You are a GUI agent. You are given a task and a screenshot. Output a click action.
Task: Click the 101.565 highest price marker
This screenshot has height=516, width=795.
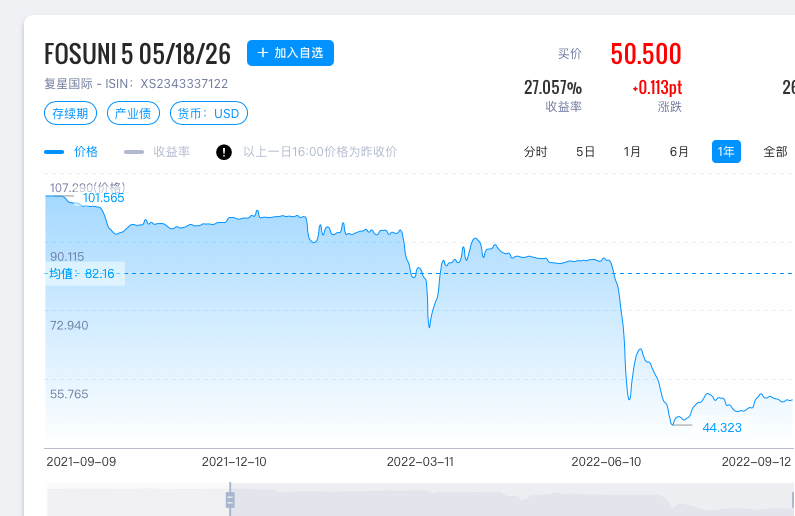(x=103, y=198)
